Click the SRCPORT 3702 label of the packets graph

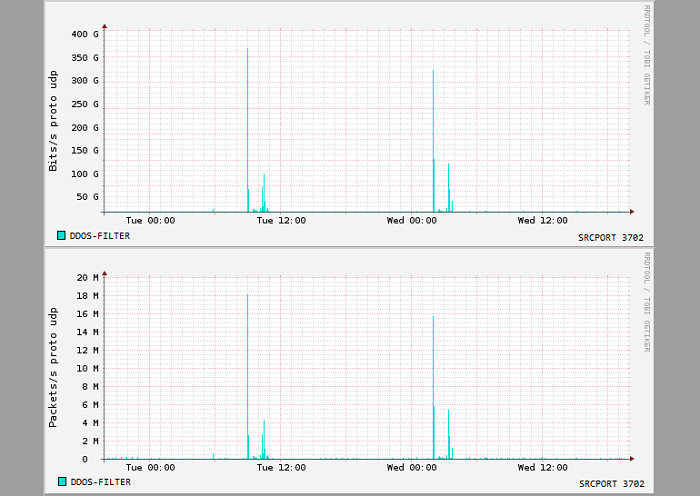tap(612, 483)
